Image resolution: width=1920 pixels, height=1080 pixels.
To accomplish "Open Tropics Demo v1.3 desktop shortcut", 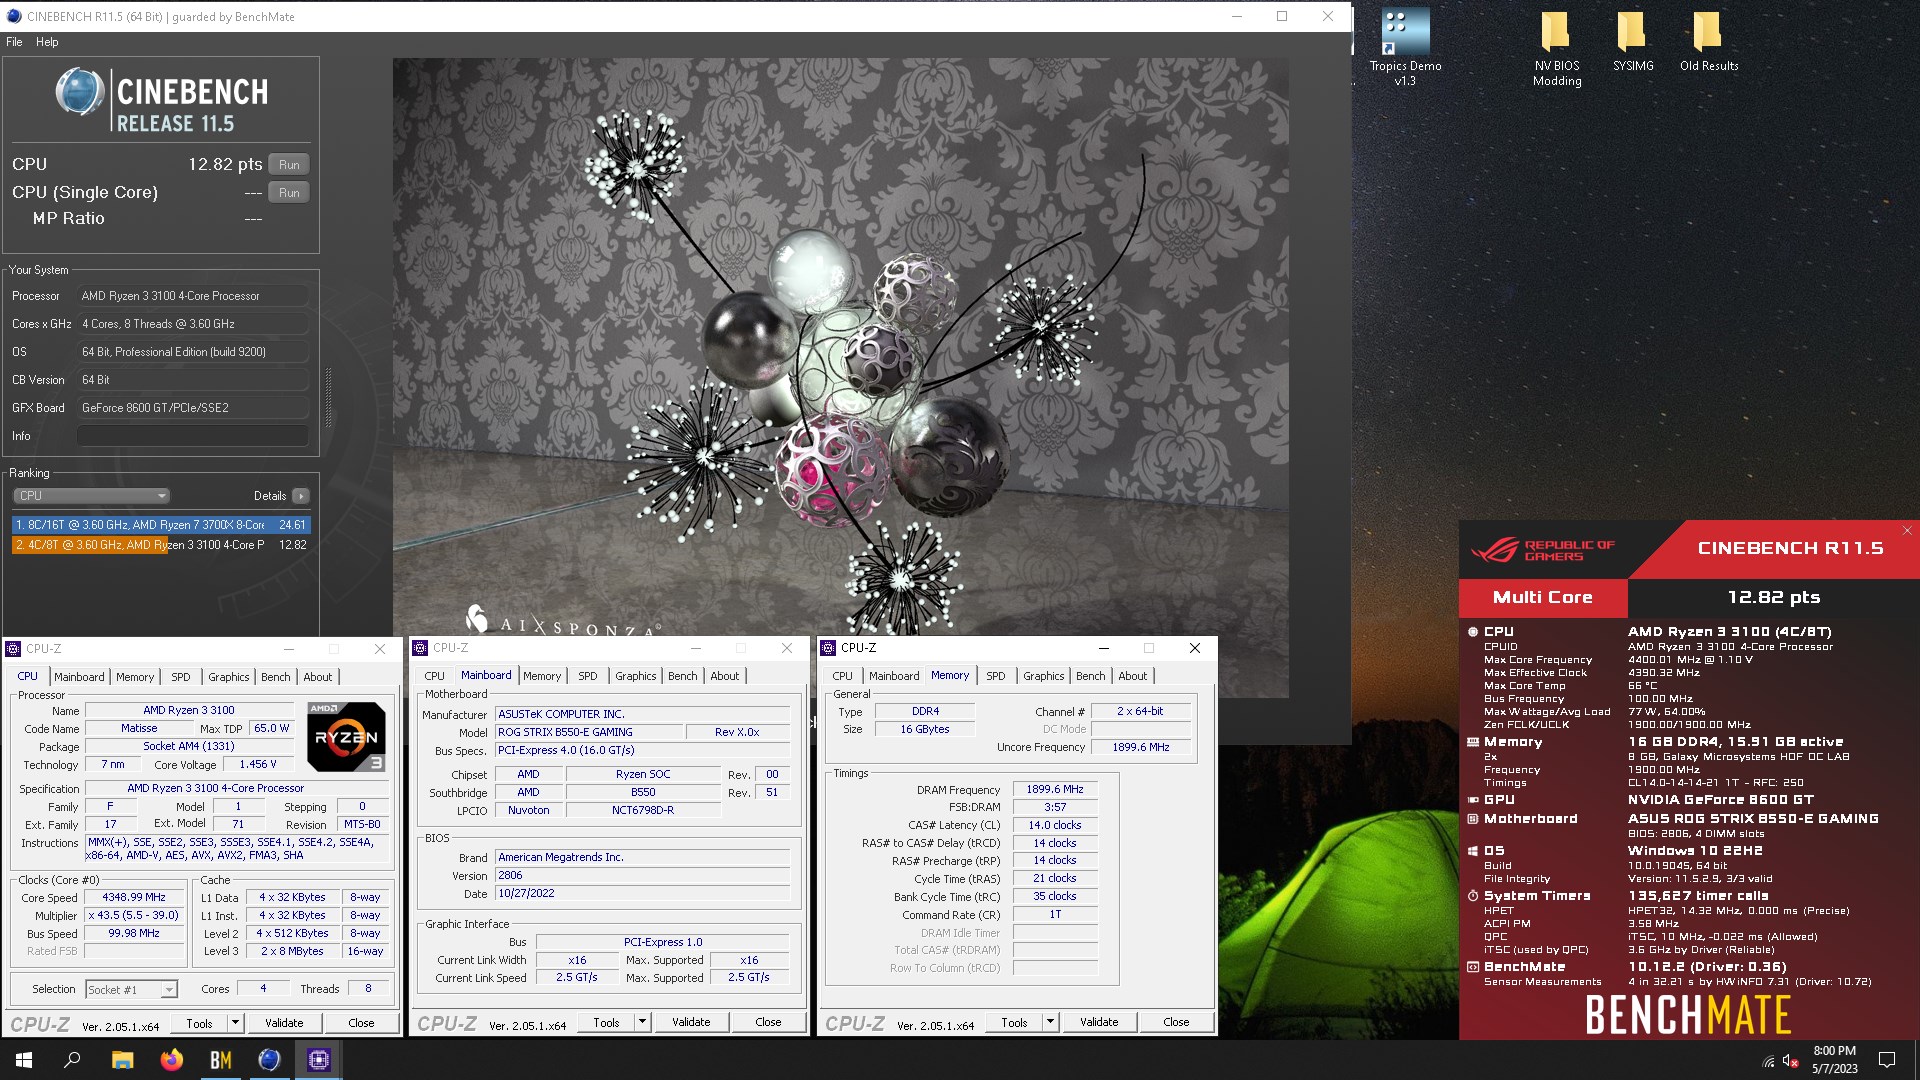I will point(1405,47).
